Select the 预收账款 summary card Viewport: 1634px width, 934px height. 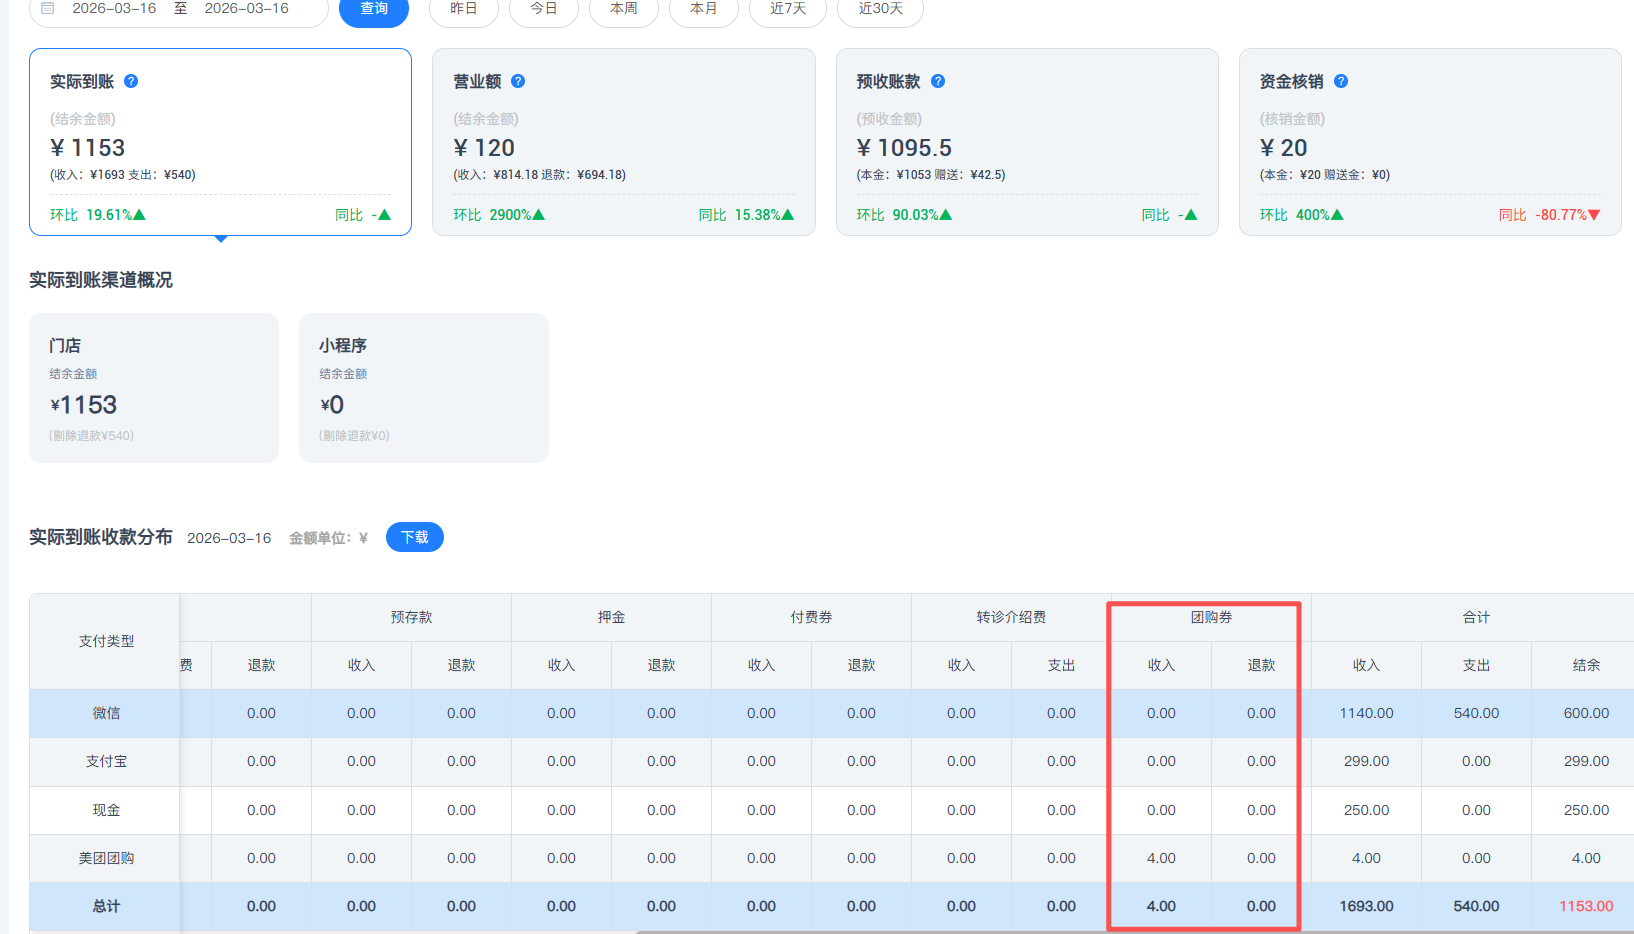[x=1026, y=141]
